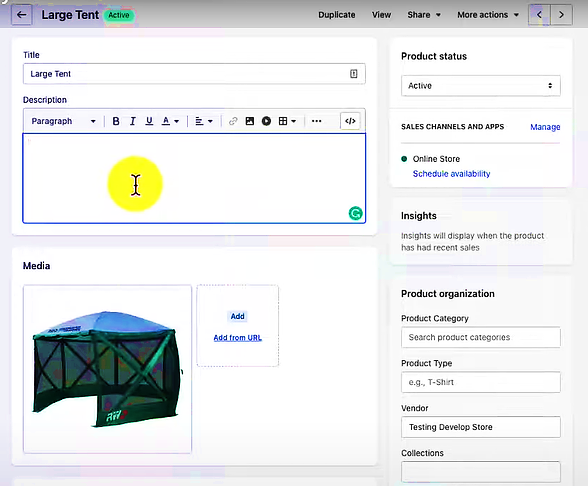Open the Grammarly icon in the description box
The image size is (588, 486).
[356, 213]
